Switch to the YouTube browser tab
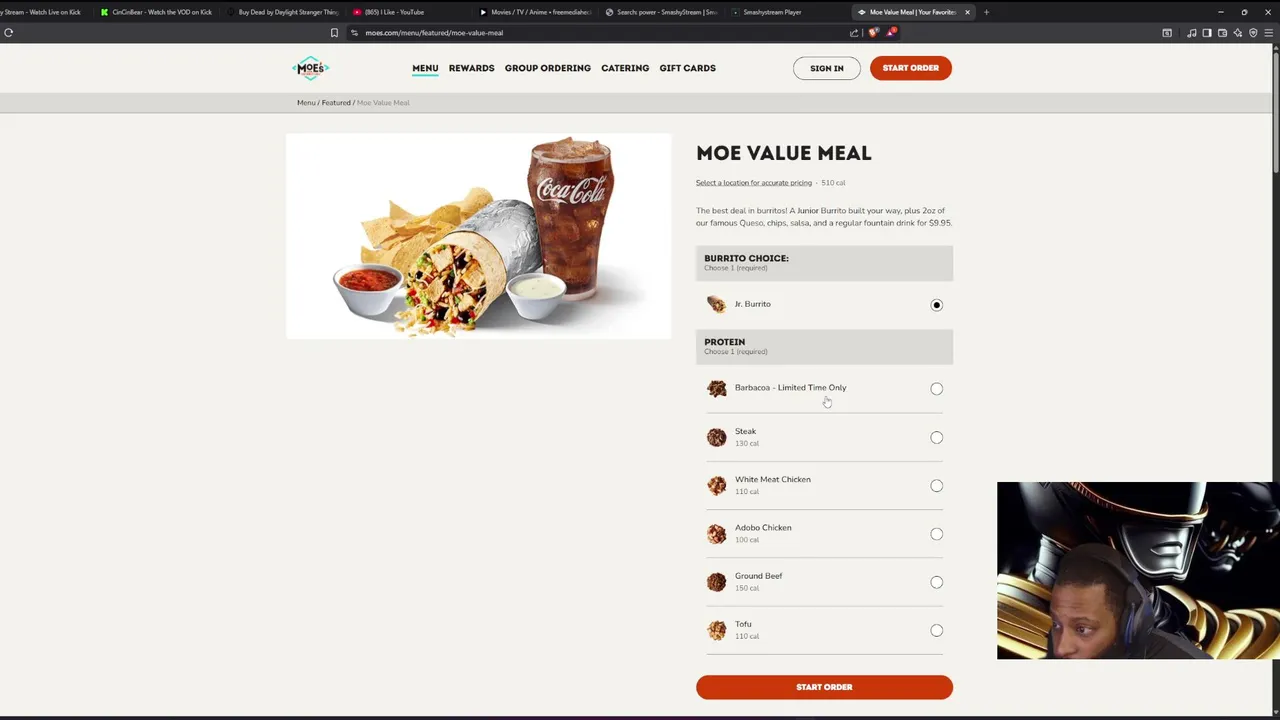The image size is (1280, 720). (x=390, y=12)
